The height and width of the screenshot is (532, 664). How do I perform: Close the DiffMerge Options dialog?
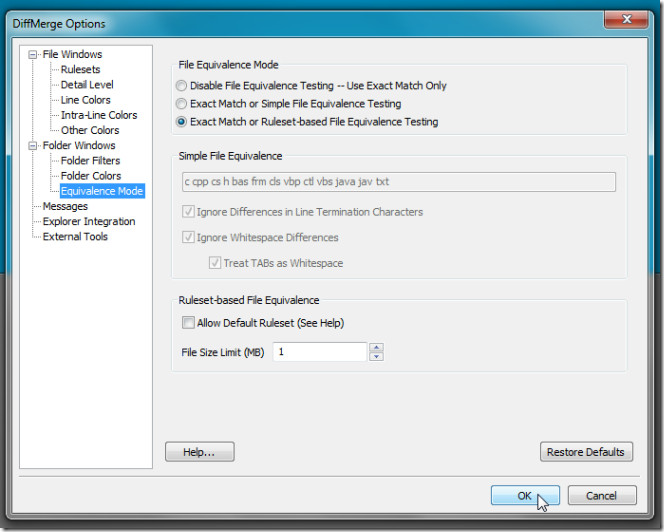[626, 19]
